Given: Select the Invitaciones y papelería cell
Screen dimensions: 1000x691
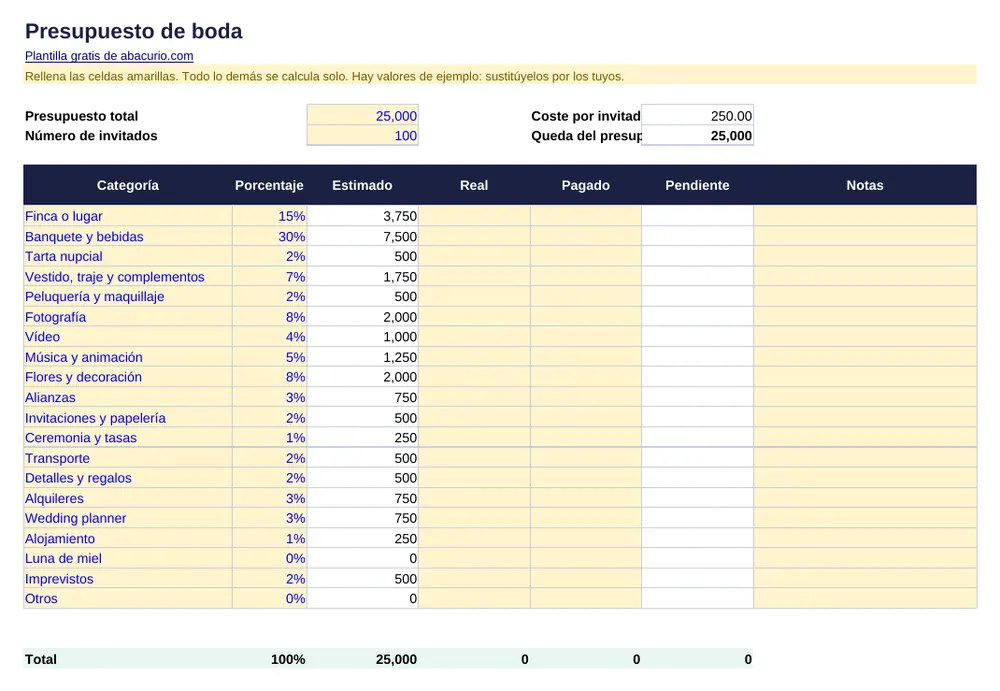Looking at the screenshot, I should [128, 417].
